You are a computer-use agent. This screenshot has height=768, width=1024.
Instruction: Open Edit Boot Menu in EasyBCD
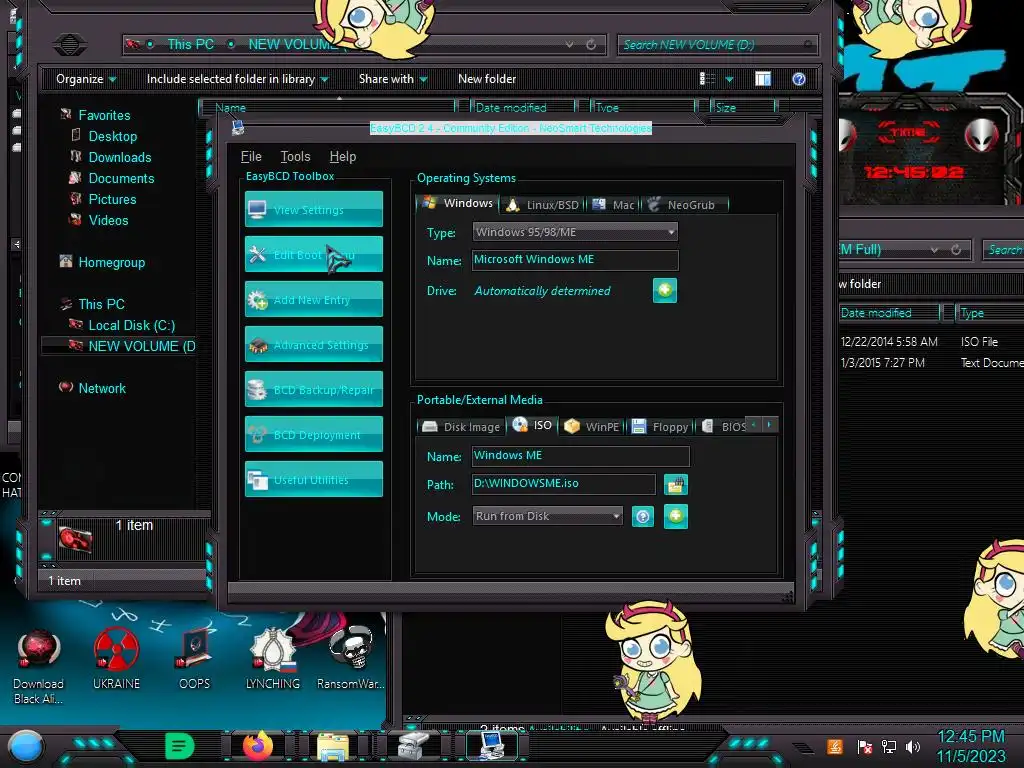[x=313, y=254]
